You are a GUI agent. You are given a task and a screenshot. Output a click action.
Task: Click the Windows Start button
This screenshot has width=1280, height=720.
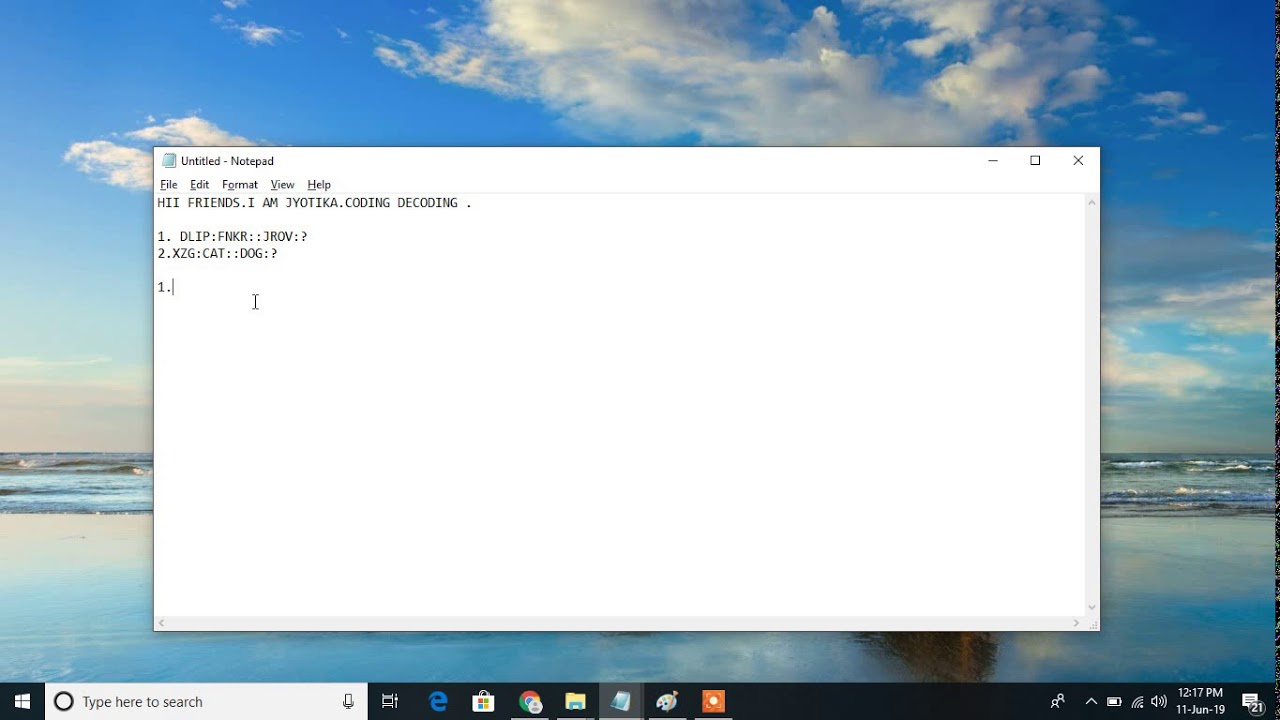click(22, 701)
